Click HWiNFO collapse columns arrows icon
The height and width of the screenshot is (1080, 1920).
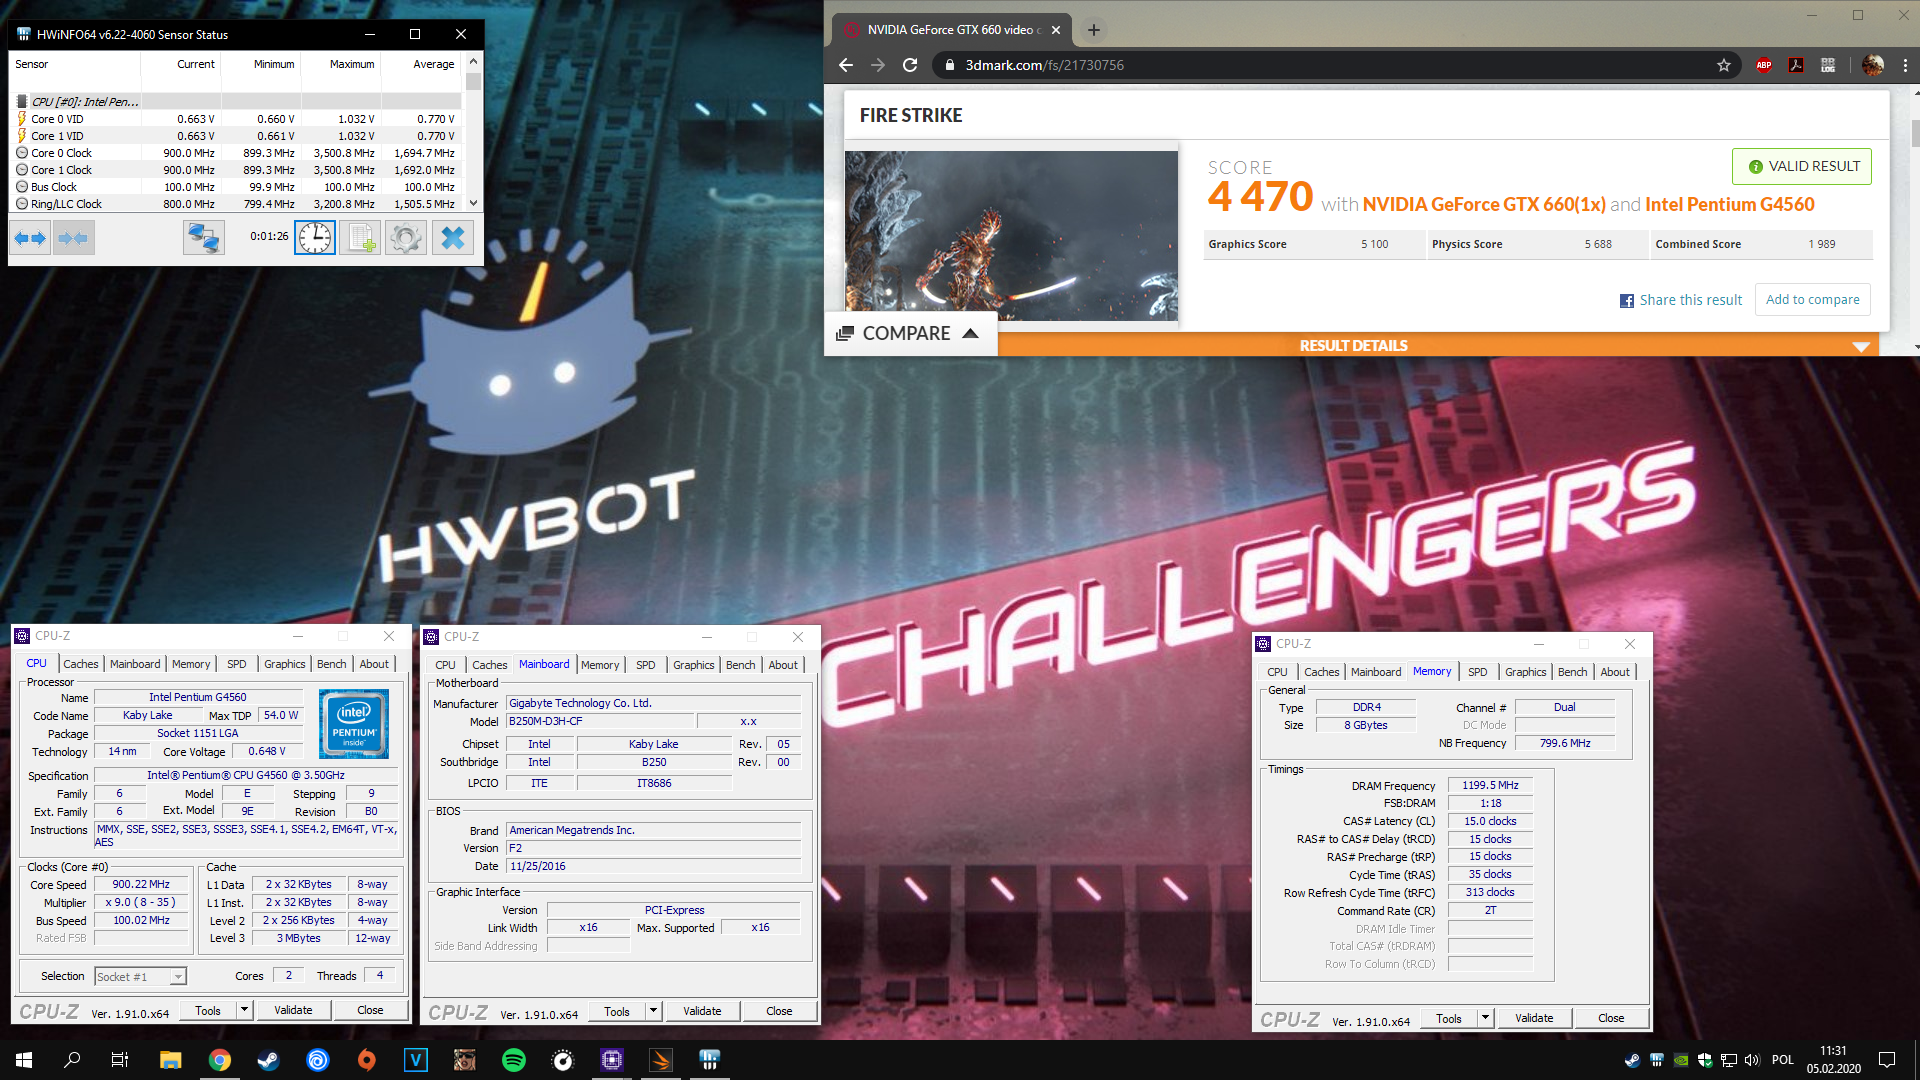(x=73, y=238)
